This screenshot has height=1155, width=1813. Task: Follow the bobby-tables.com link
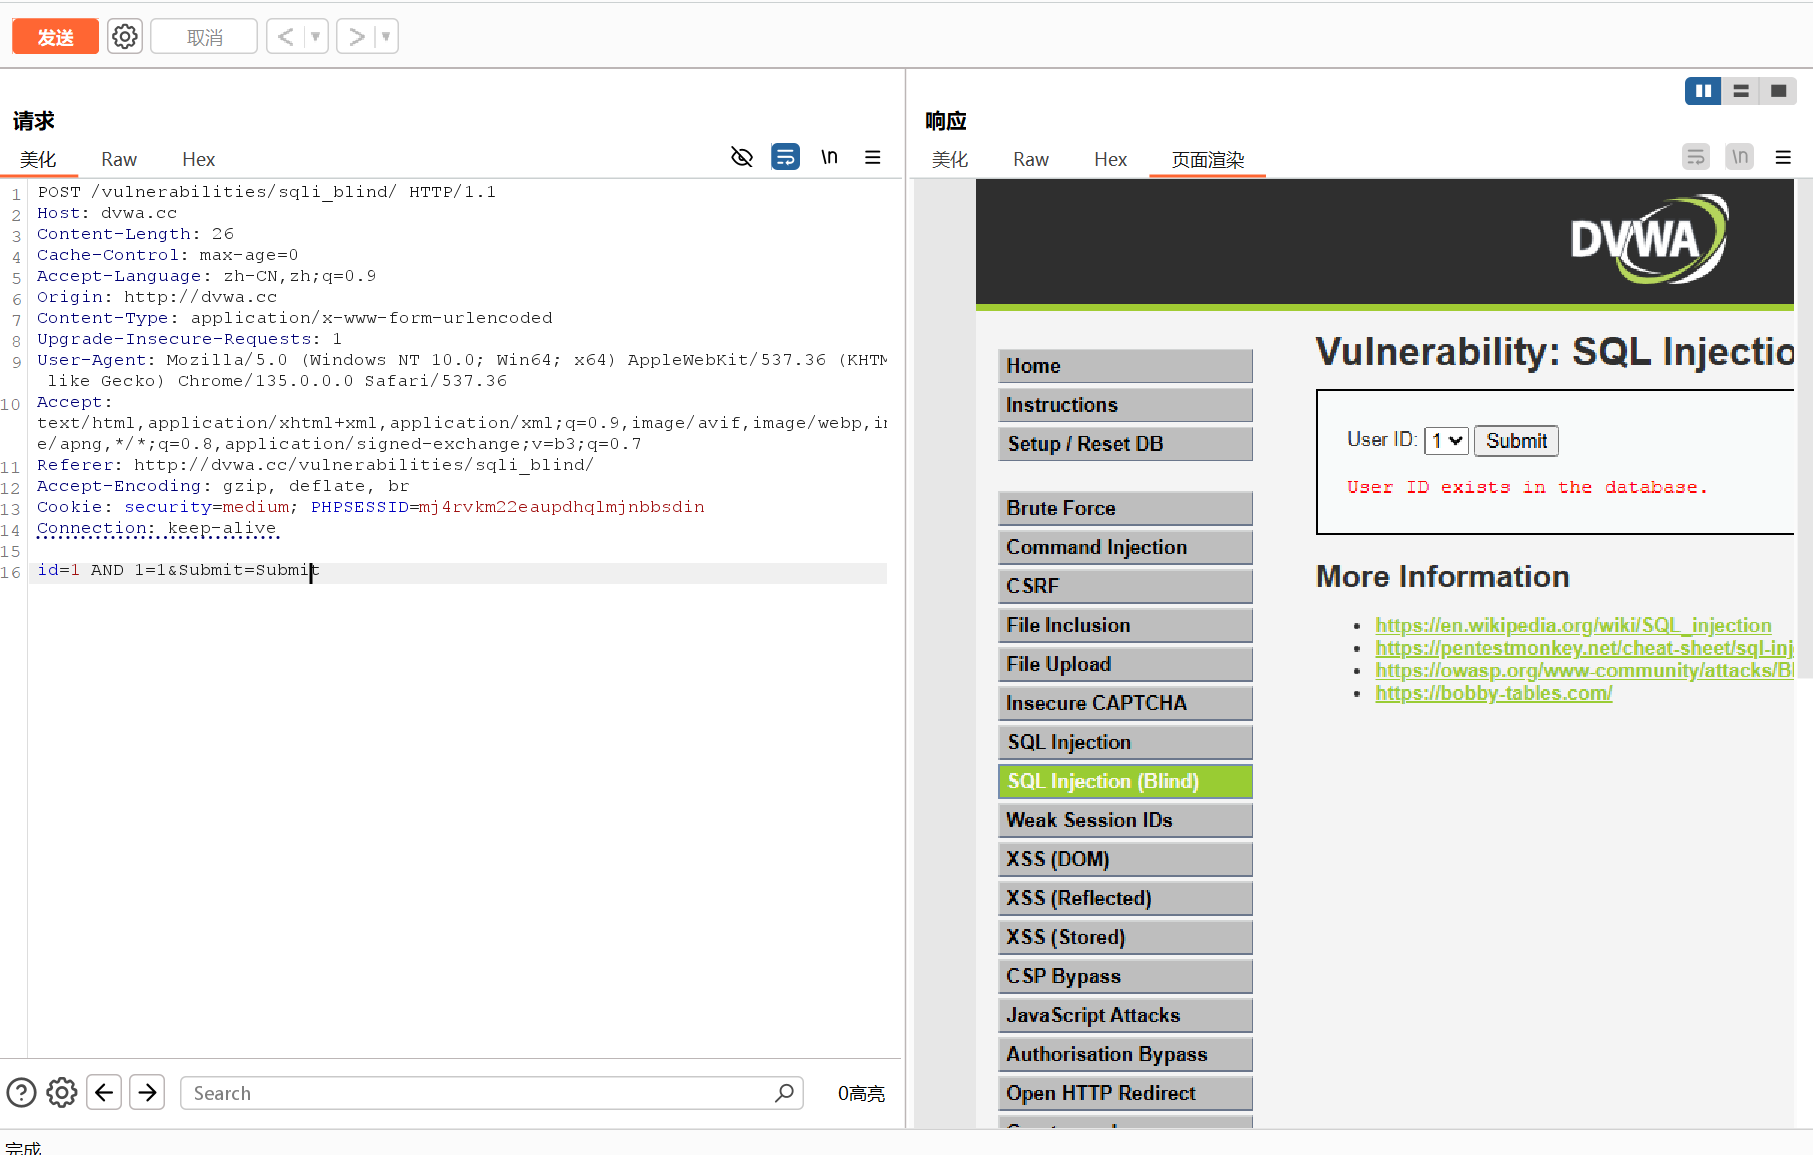pyautogui.click(x=1493, y=693)
